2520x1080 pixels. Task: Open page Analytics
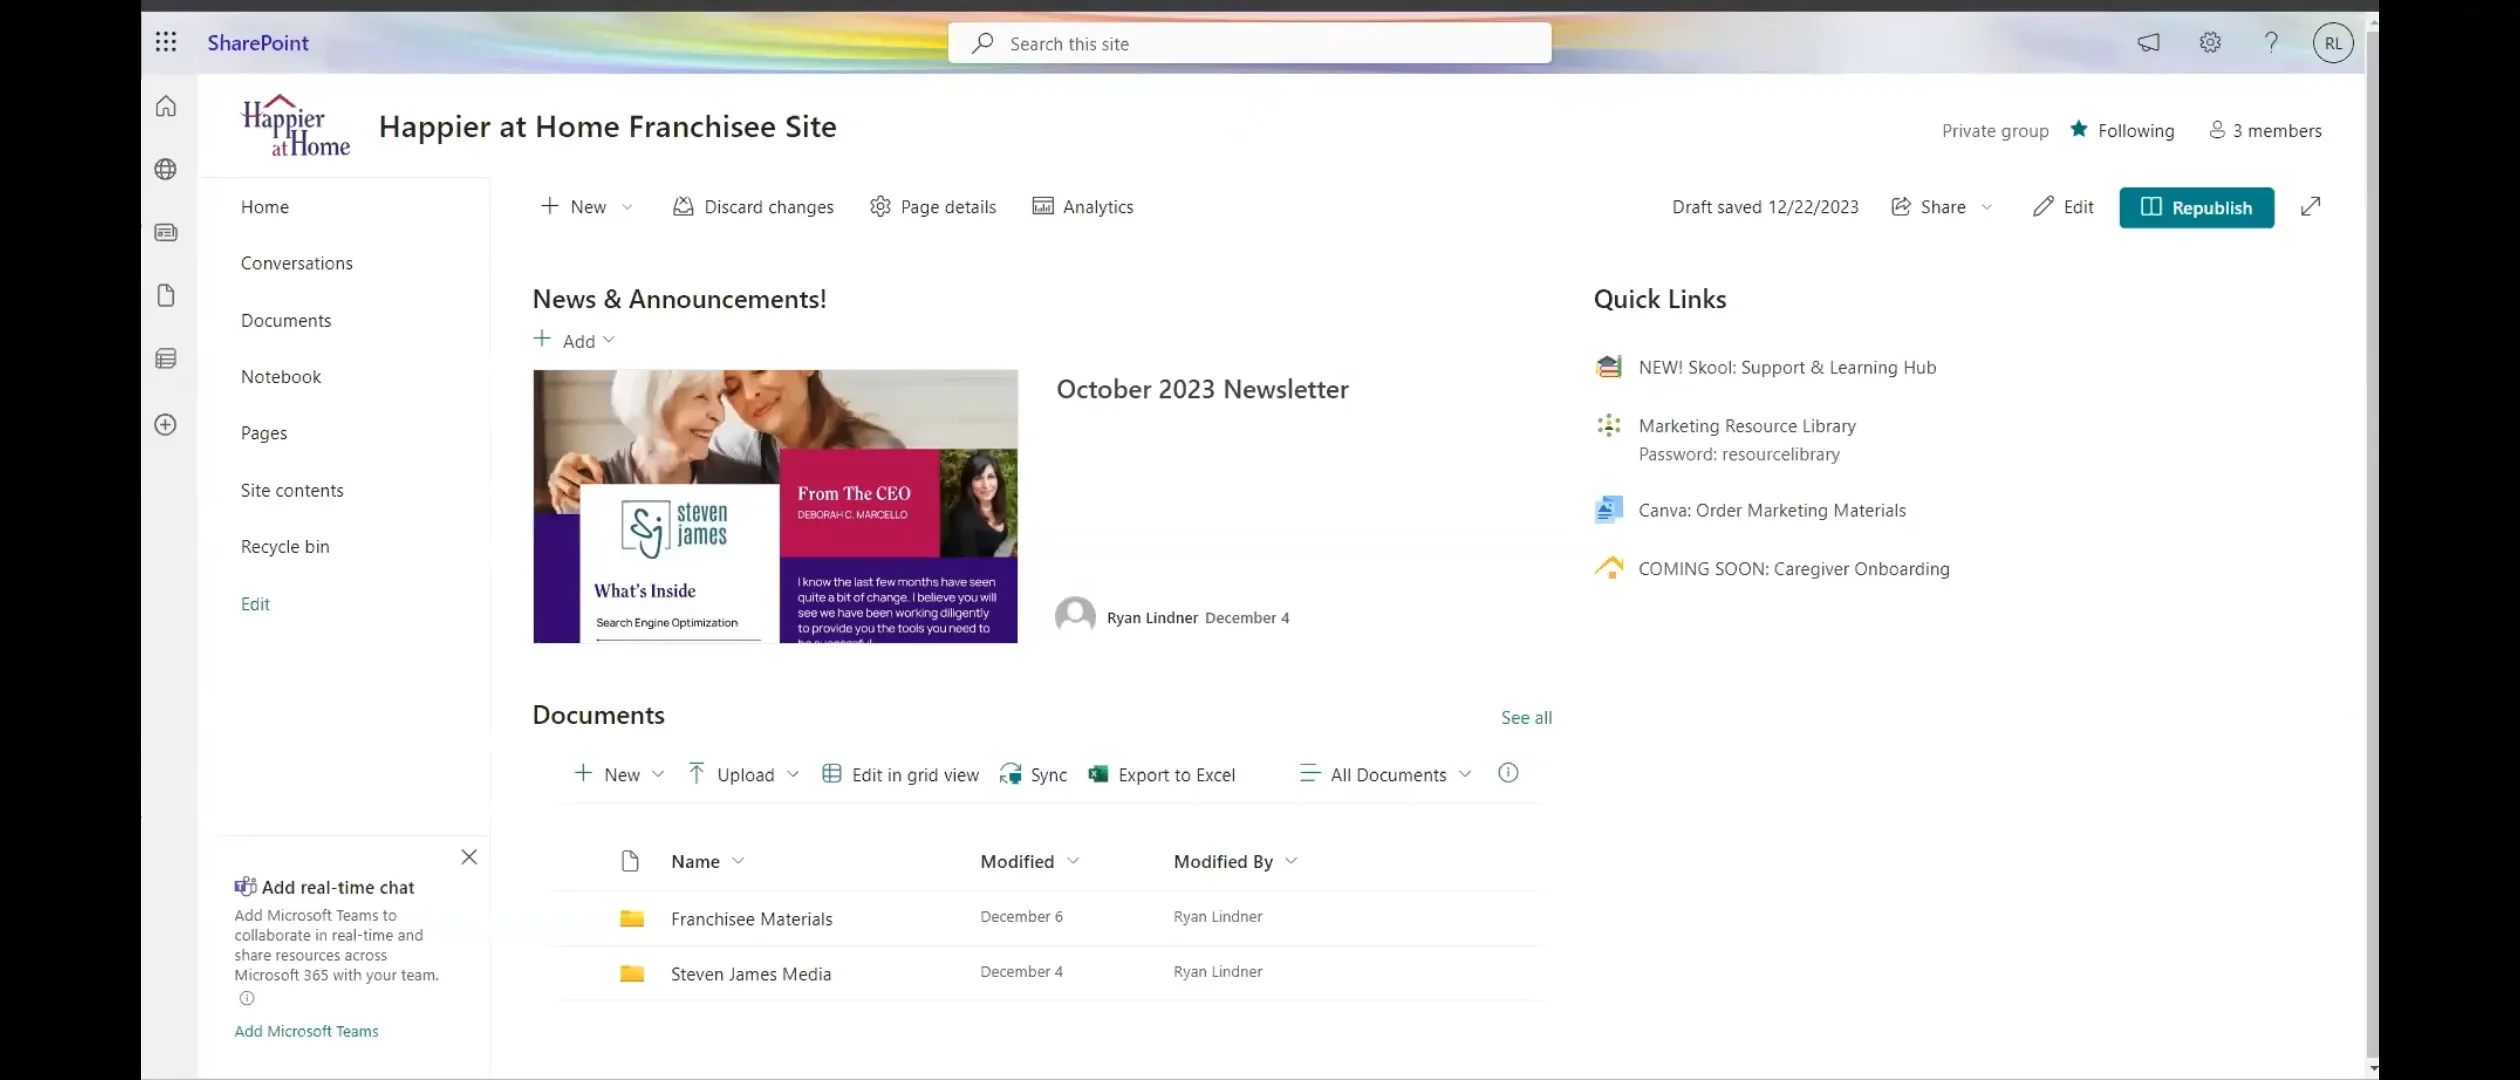pyautogui.click(x=1083, y=206)
